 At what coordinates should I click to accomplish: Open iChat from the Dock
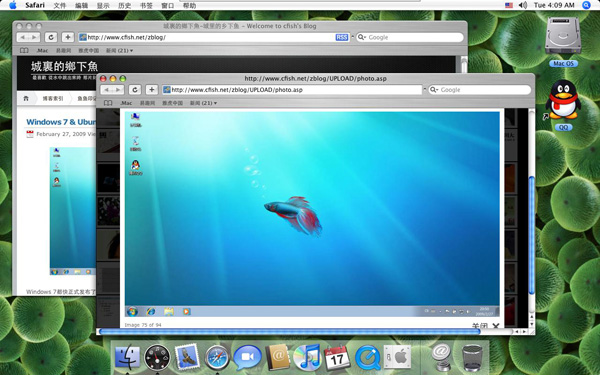[x=247, y=357]
